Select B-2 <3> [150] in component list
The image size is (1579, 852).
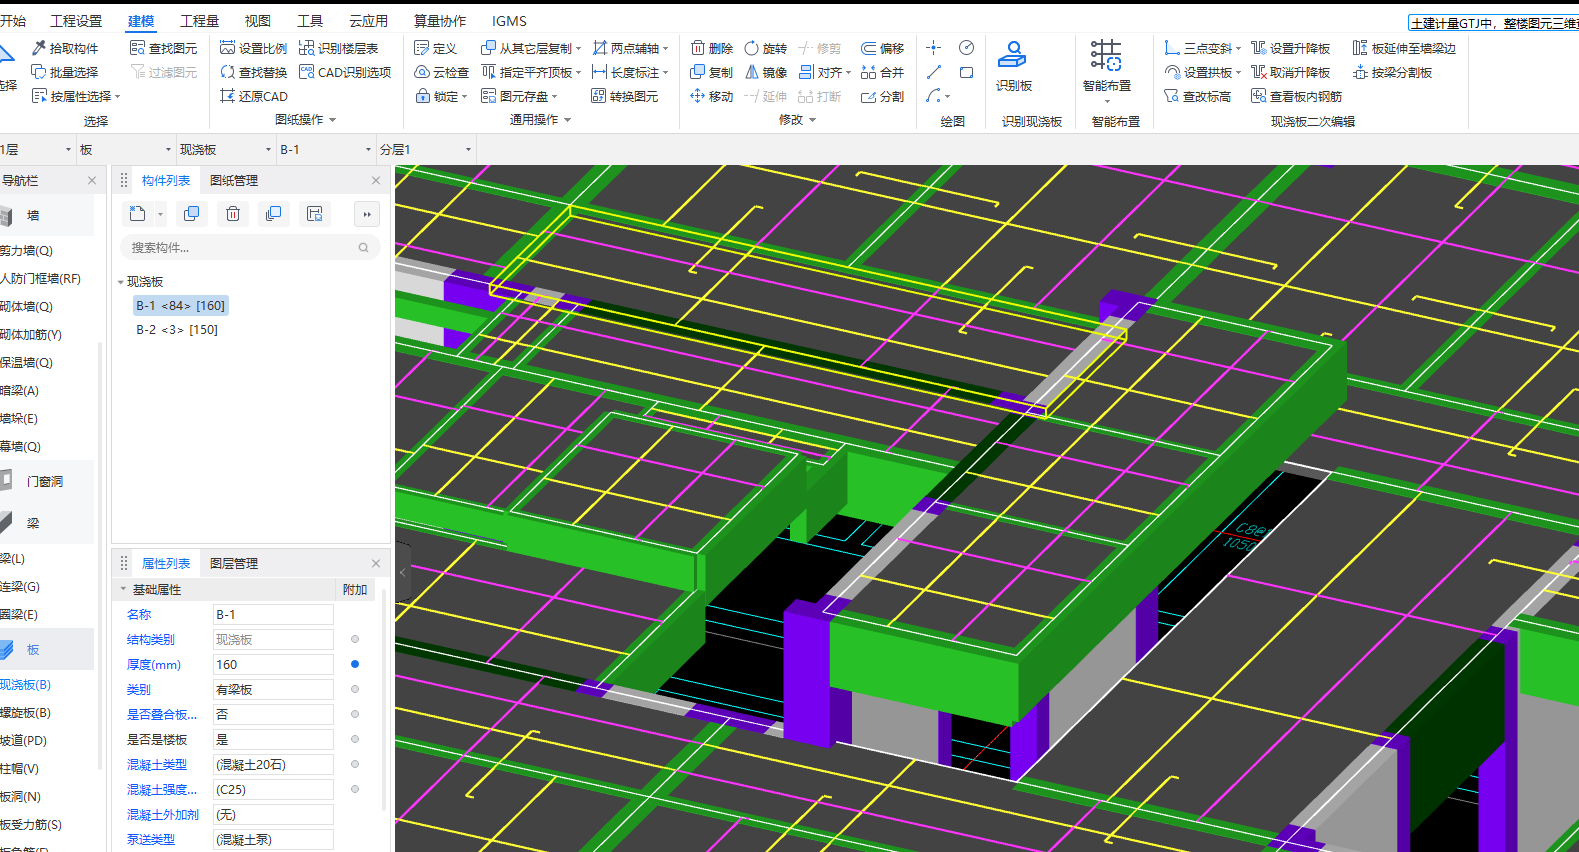pyautogui.click(x=177, y=329)
